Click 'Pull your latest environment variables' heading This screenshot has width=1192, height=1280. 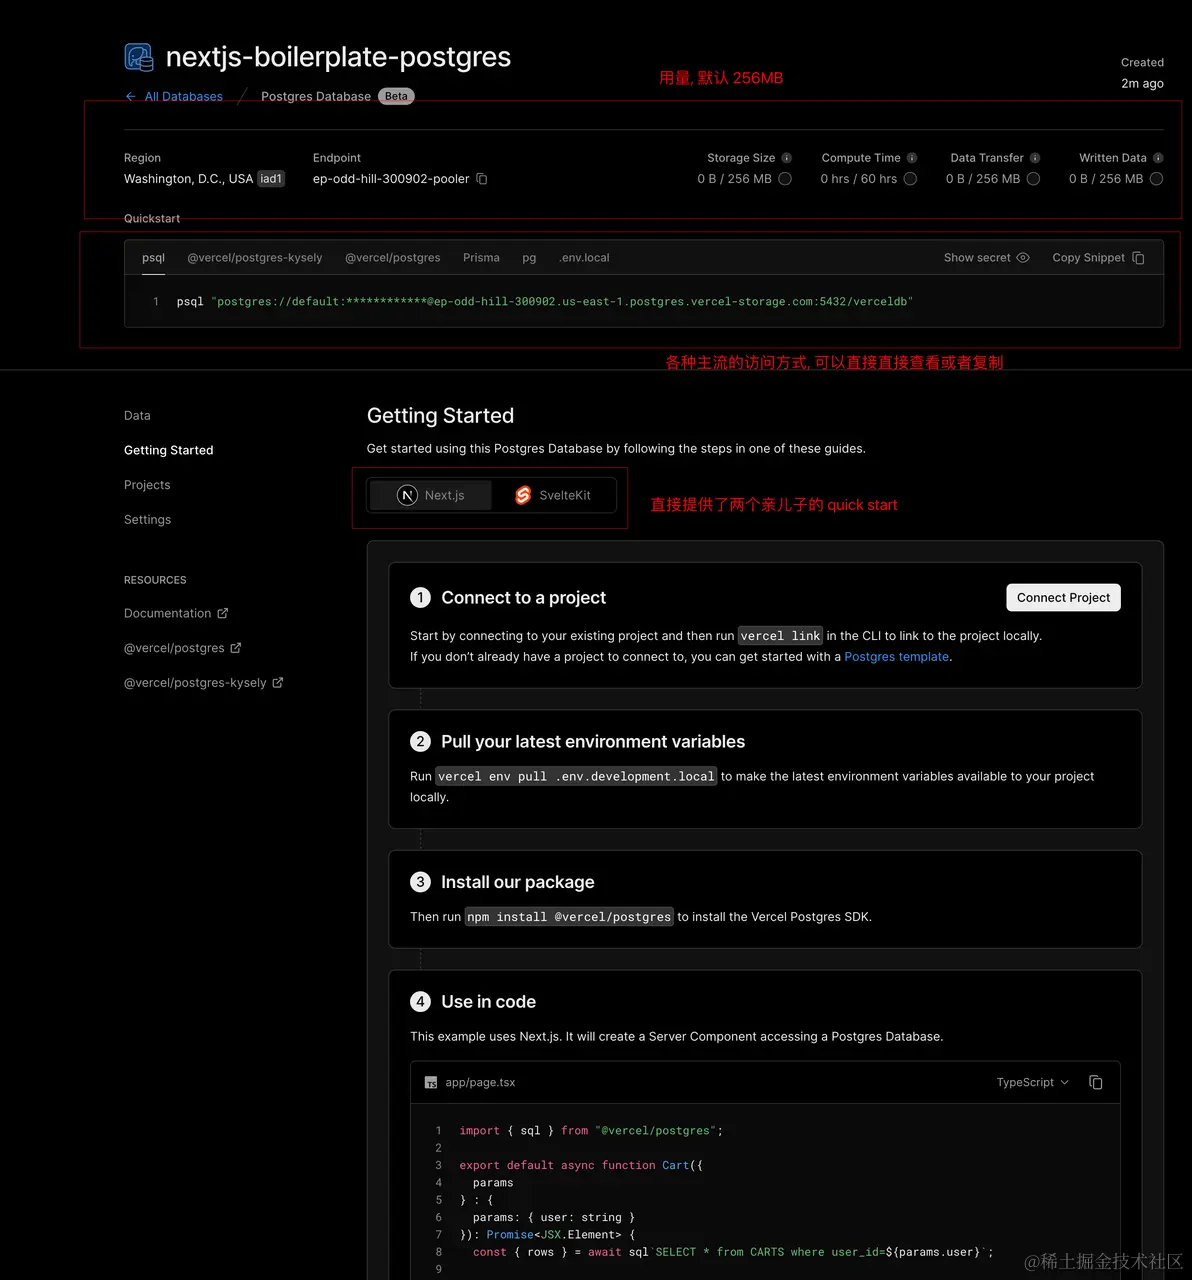click(593, 742)
